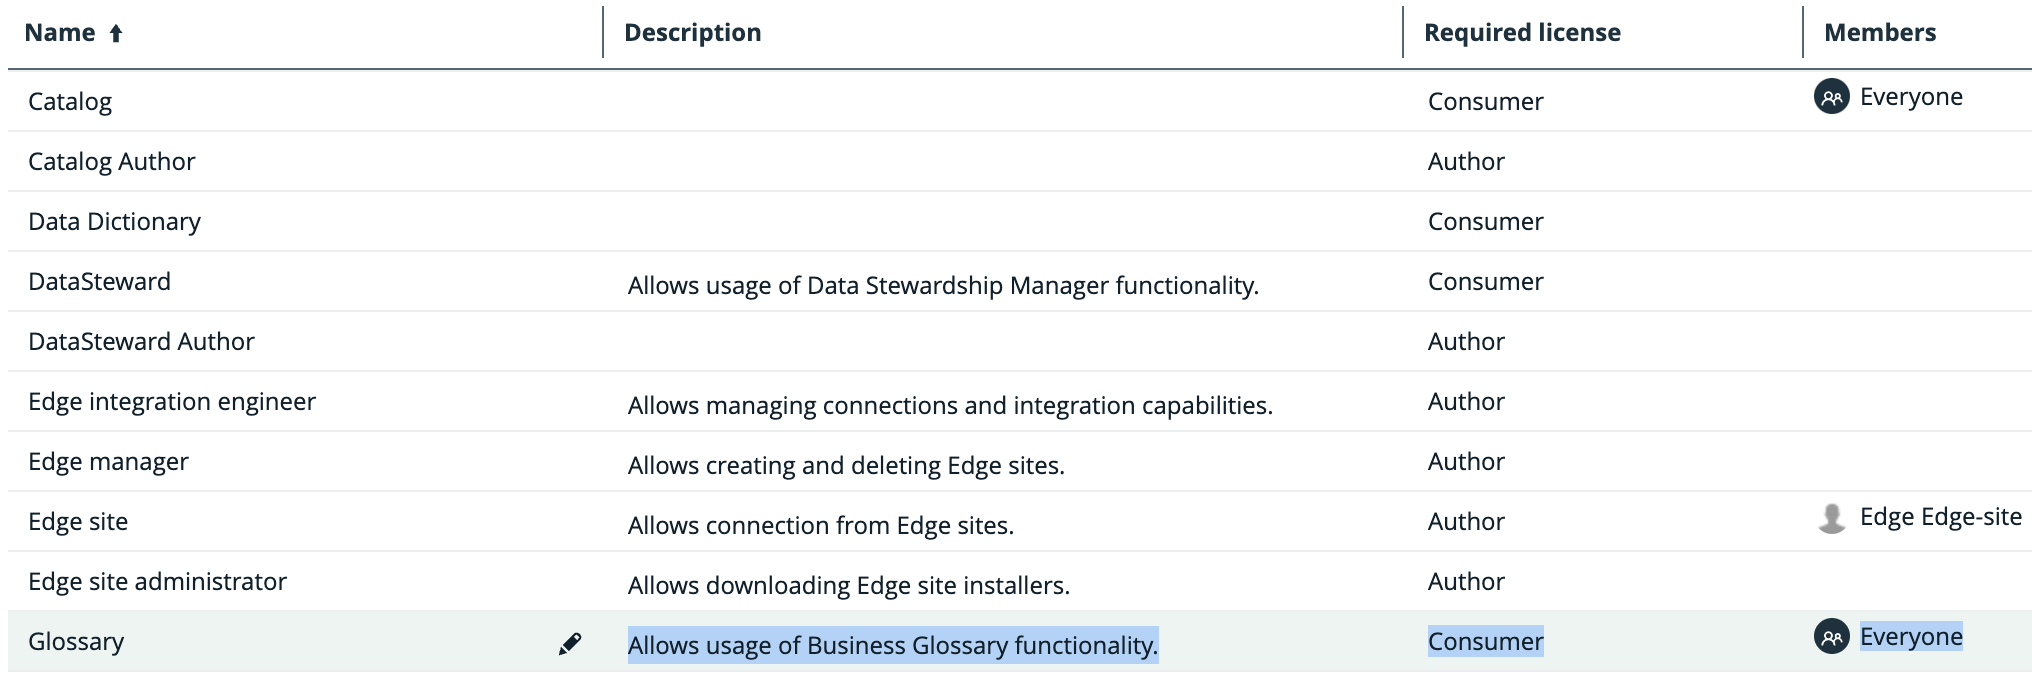Click the Glossary role name

point(76,641)
